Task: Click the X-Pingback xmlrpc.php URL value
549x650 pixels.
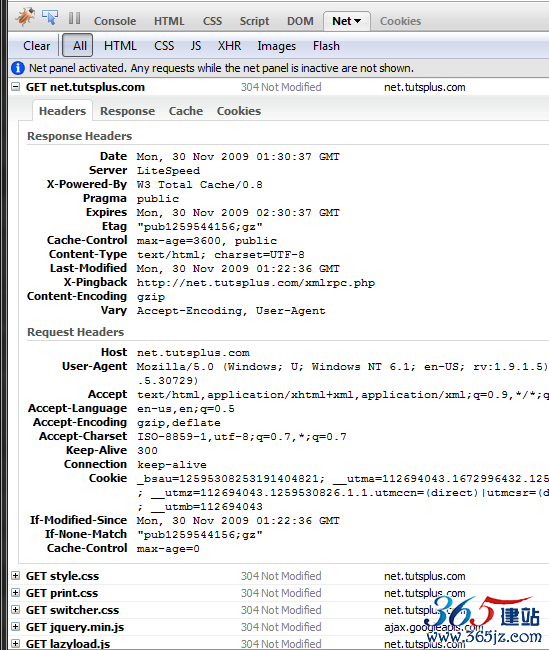Action: [x=256, y=283]
